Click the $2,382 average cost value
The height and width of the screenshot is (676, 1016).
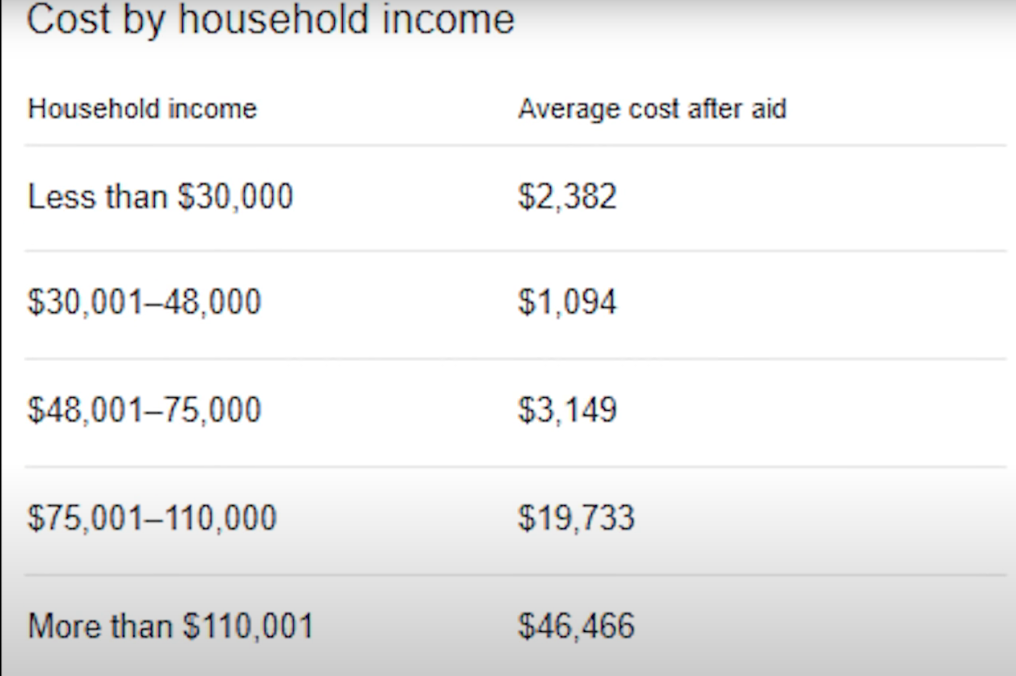(568, 196)
